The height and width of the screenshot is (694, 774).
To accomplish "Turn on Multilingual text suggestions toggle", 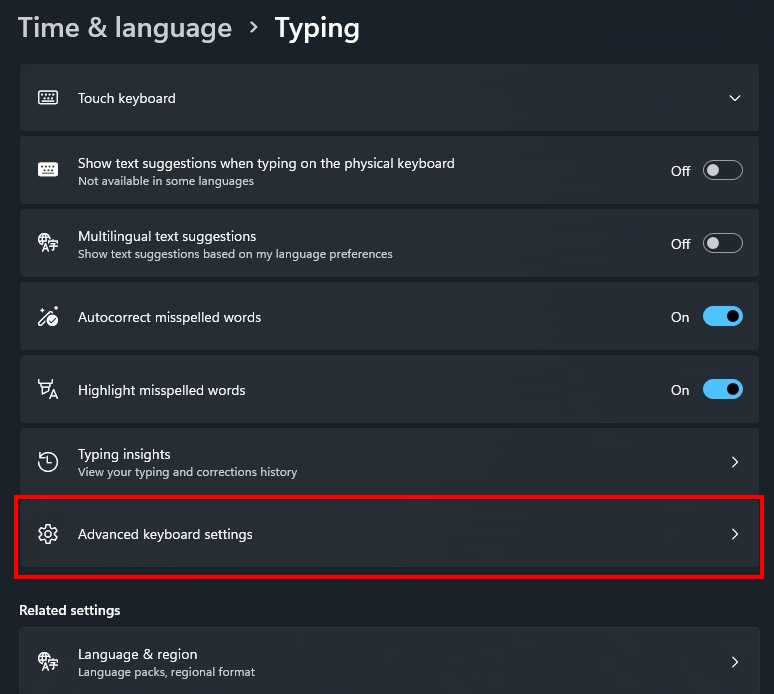I will 723,243.
